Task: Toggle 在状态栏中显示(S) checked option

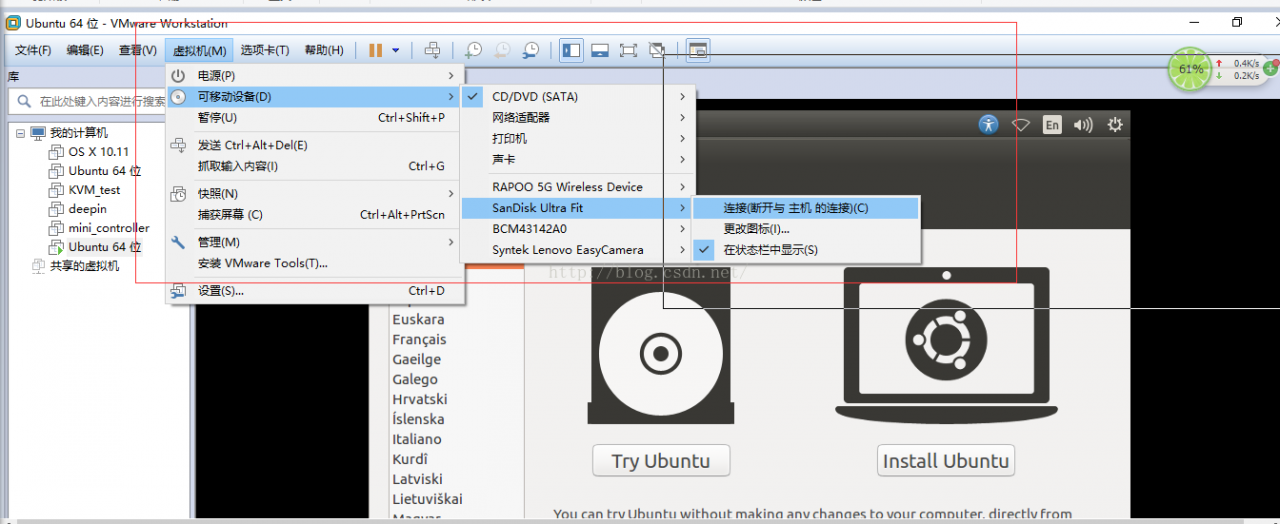Action: 770,250
